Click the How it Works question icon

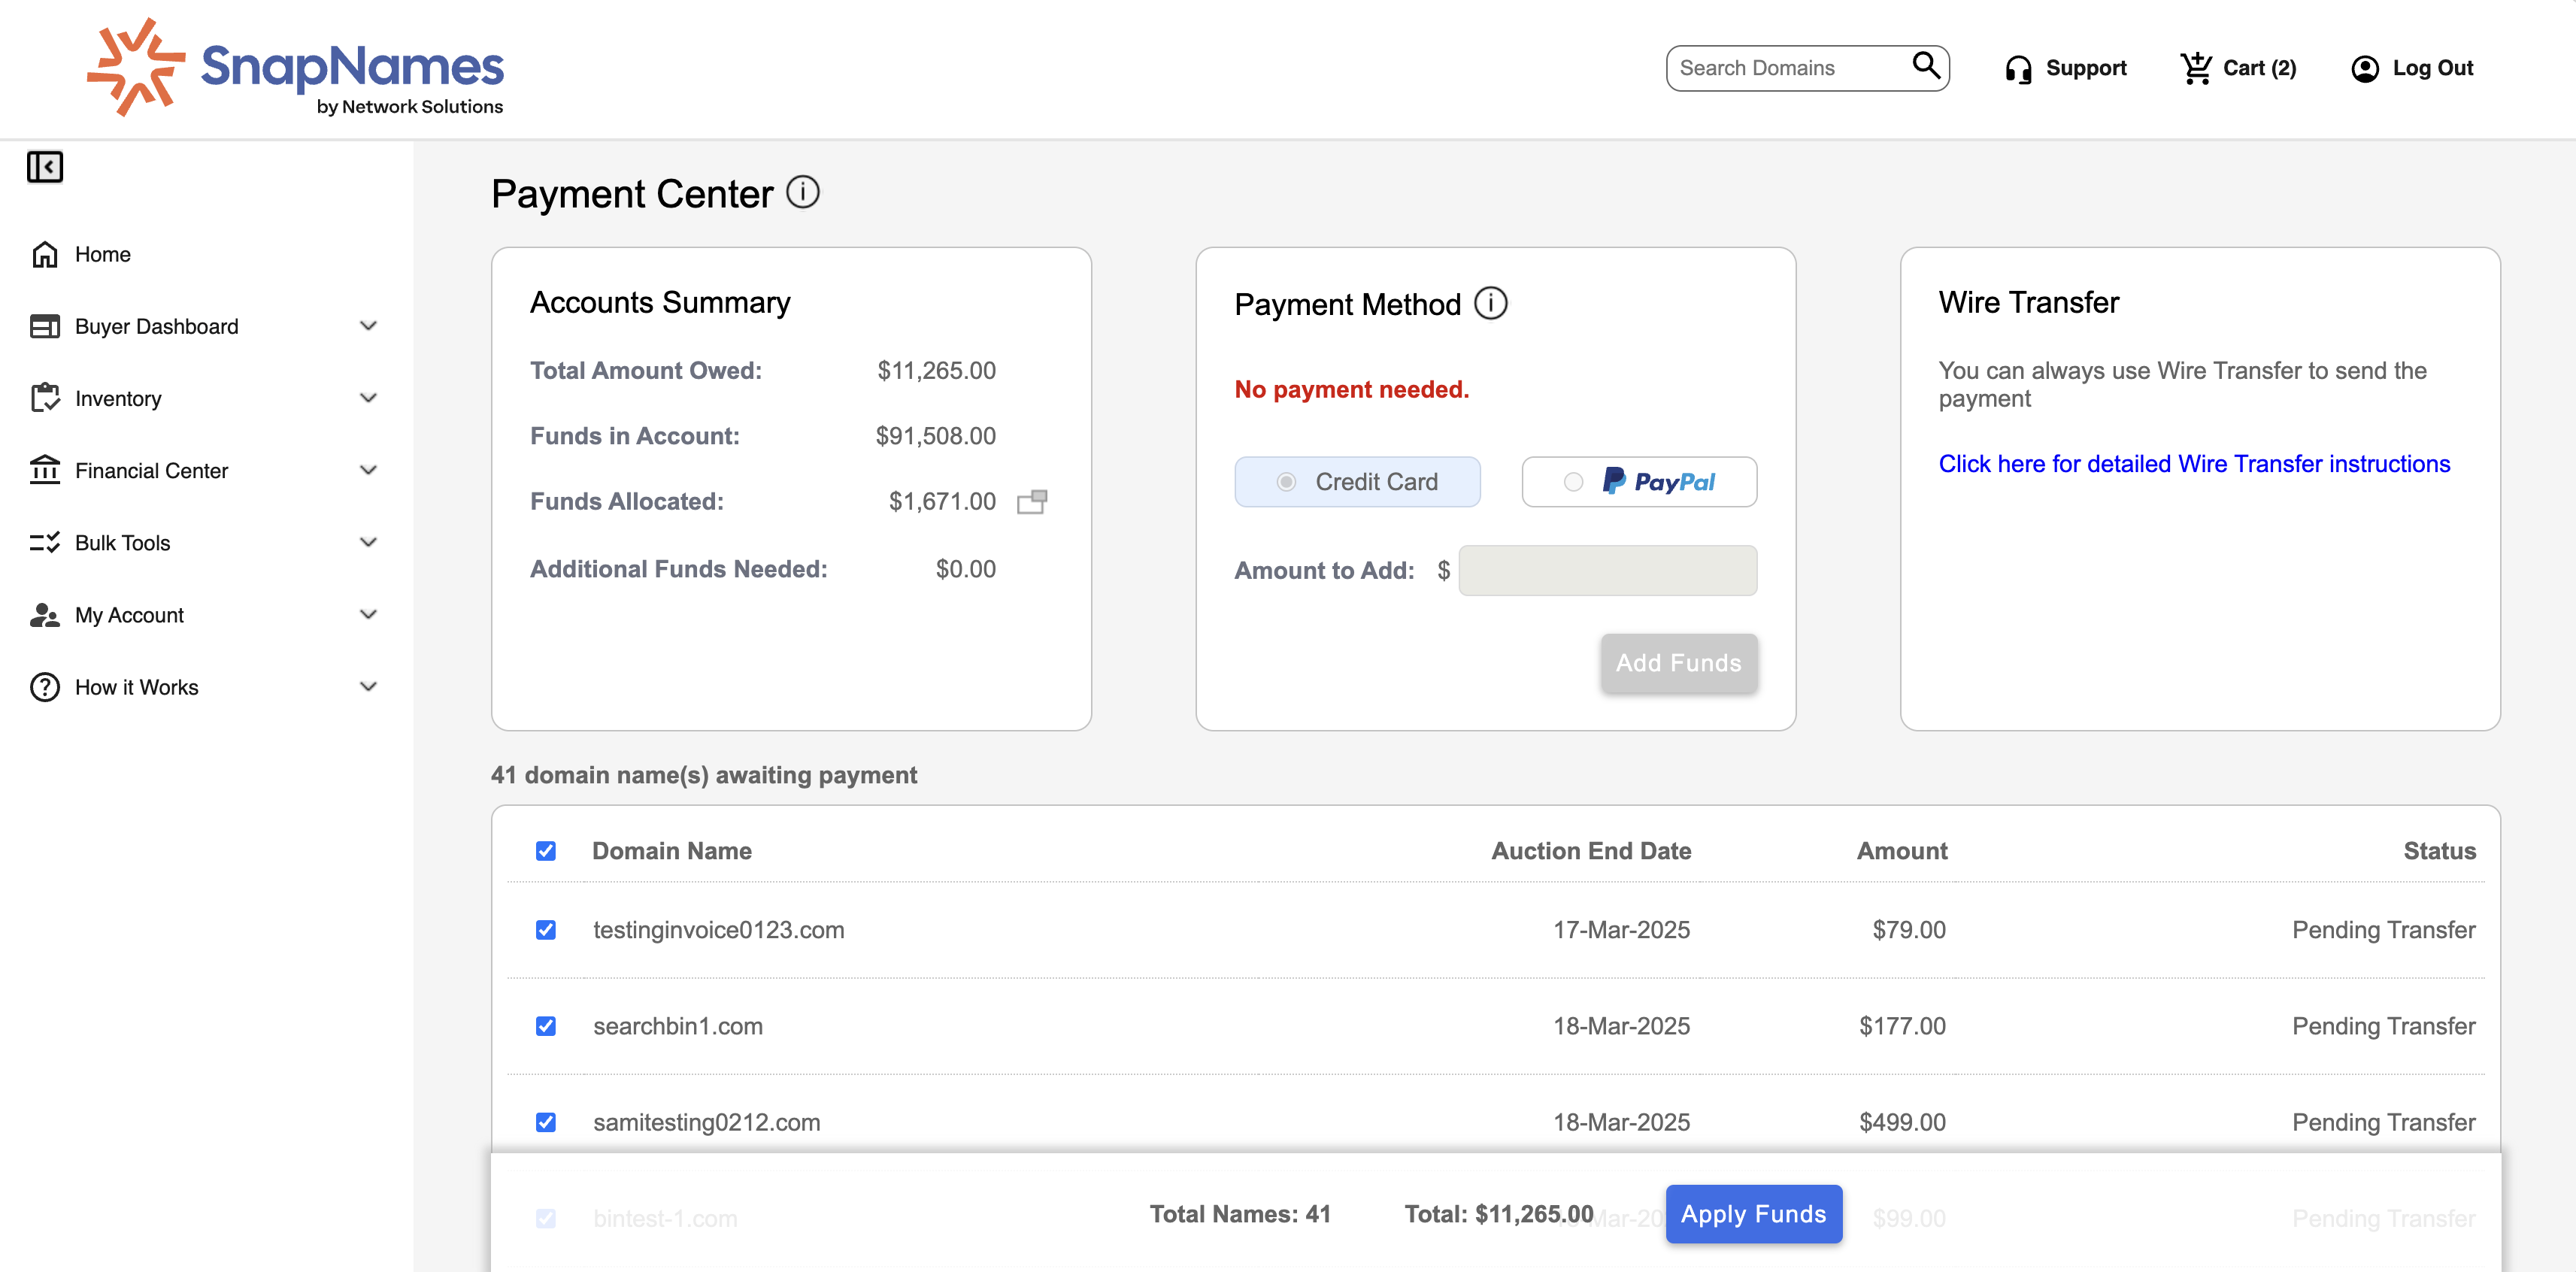[x=45, y=687]
